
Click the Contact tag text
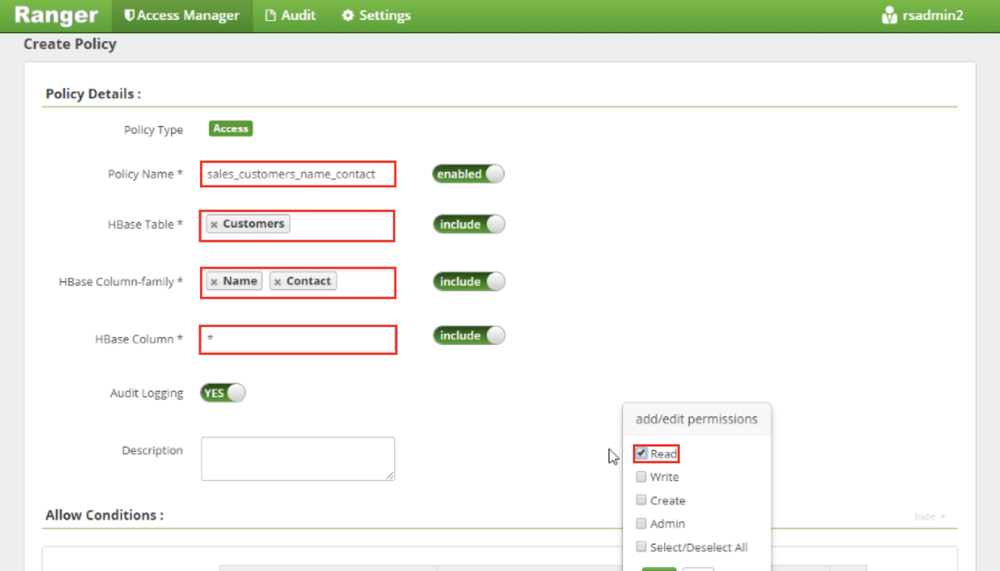(x=309, y=281)
